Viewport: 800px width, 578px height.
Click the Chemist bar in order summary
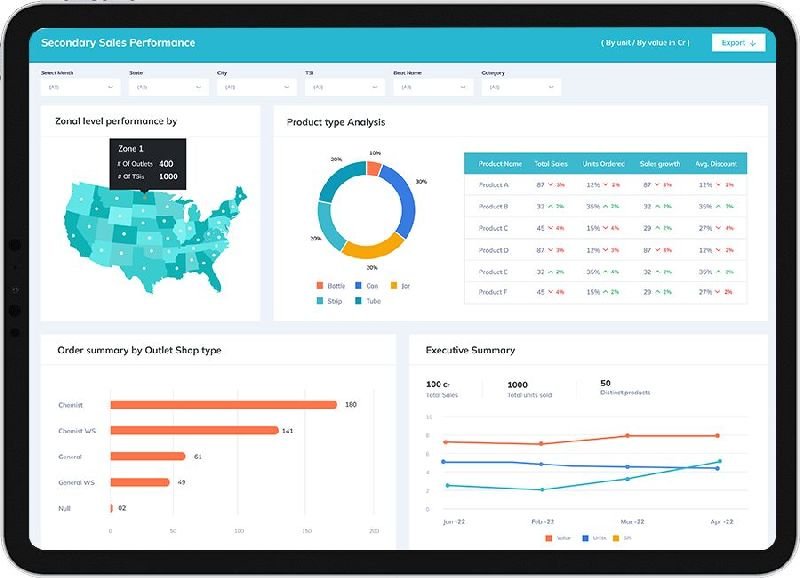tap(223, 405)
